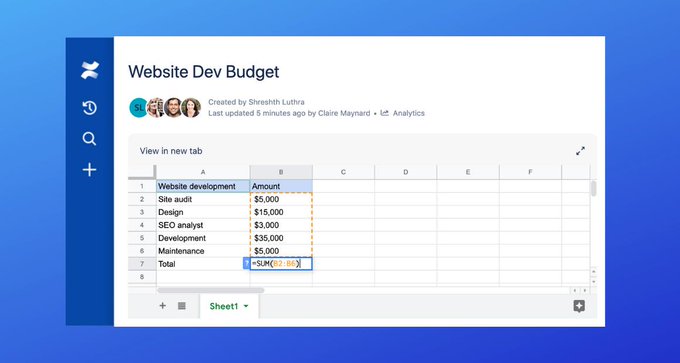Click the second contributor avatar

click(x=155, y=108)
